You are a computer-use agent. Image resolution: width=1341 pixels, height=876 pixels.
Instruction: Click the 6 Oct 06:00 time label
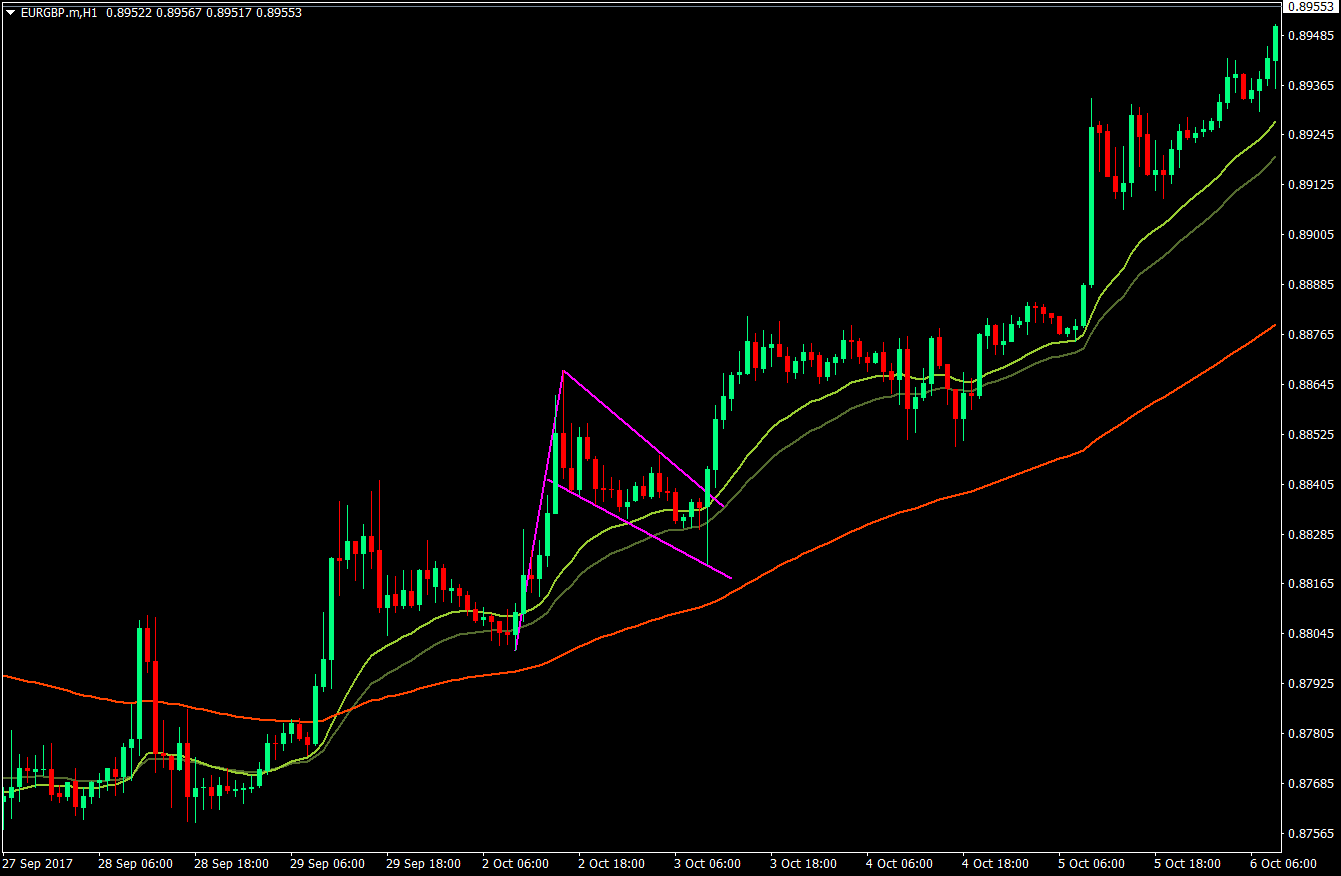(x=1283, y=864)
